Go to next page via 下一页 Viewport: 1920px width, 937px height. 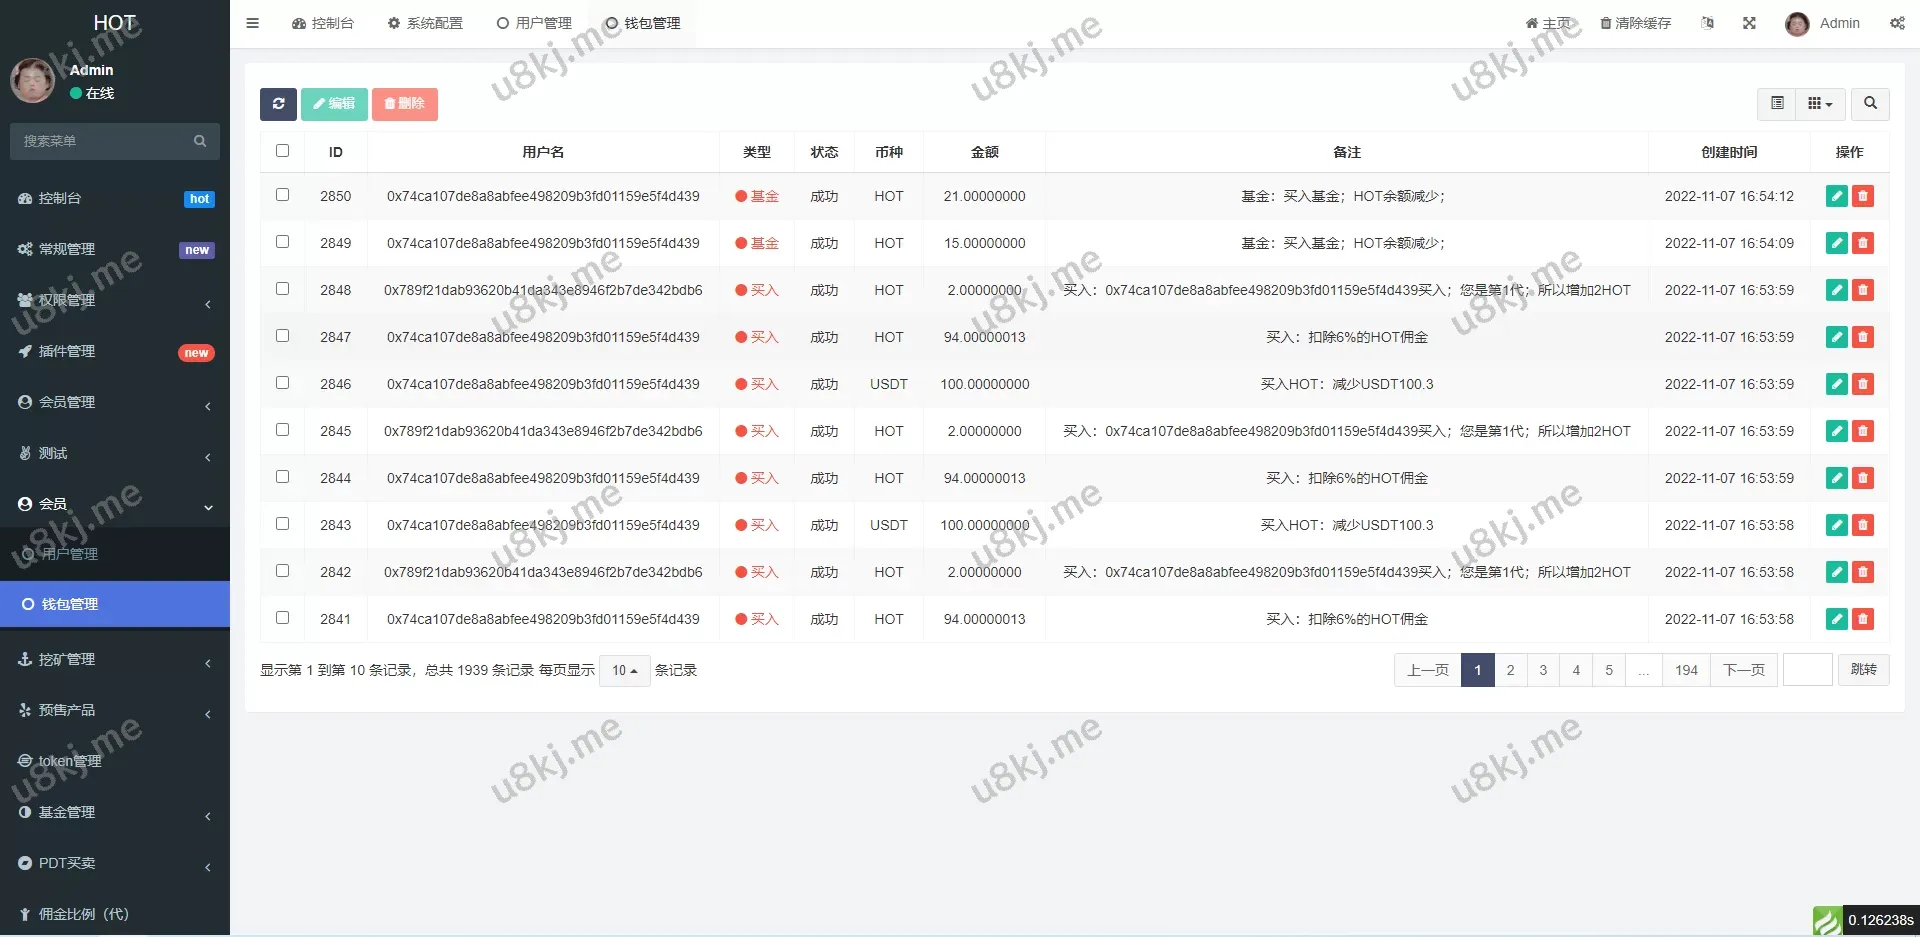(1743, 670)
